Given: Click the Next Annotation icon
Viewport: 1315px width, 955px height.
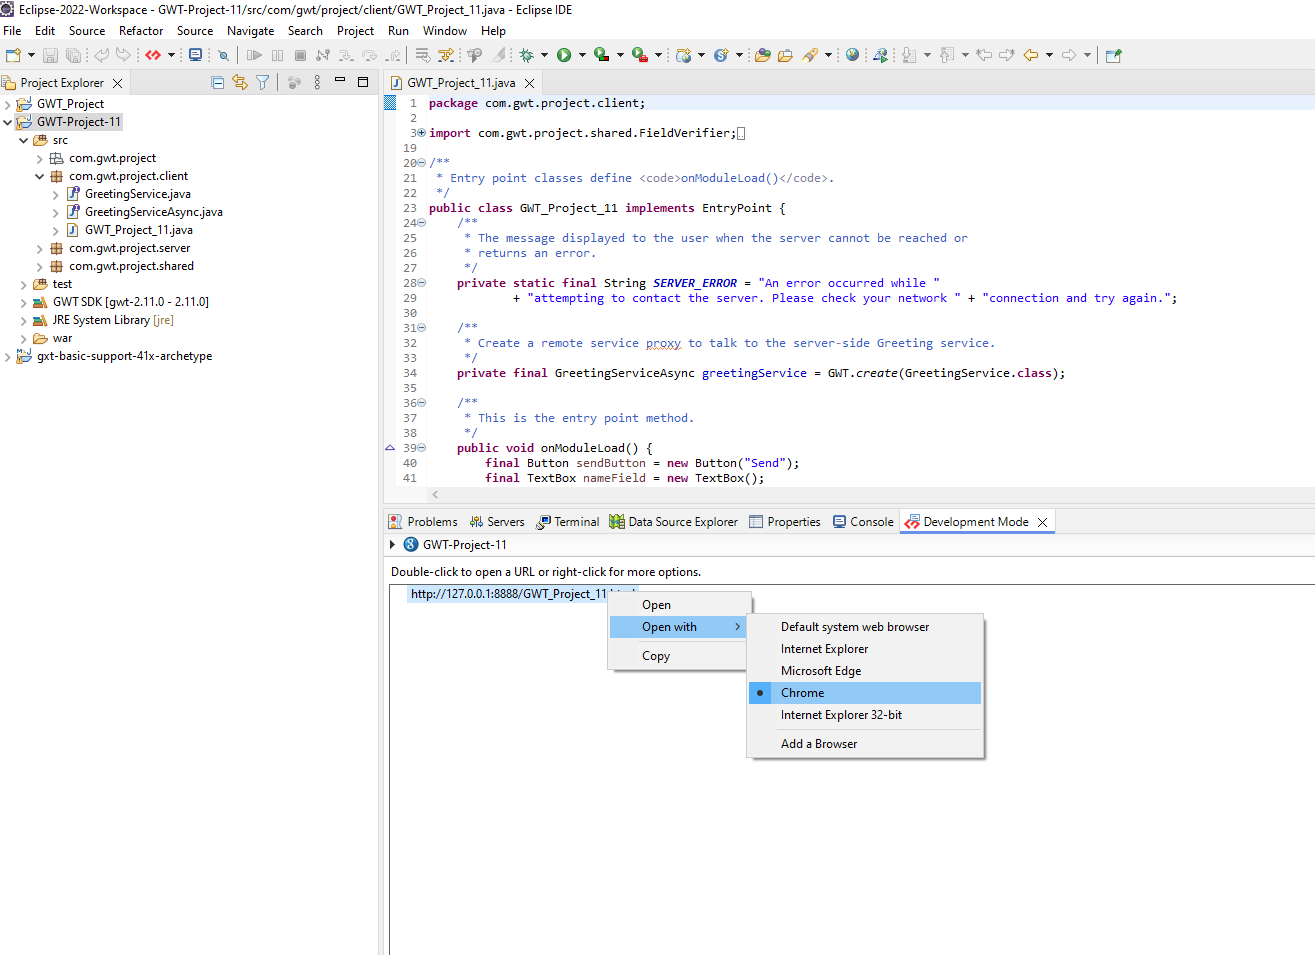Looking at the screenshot, I should click(x=908, y=55).
